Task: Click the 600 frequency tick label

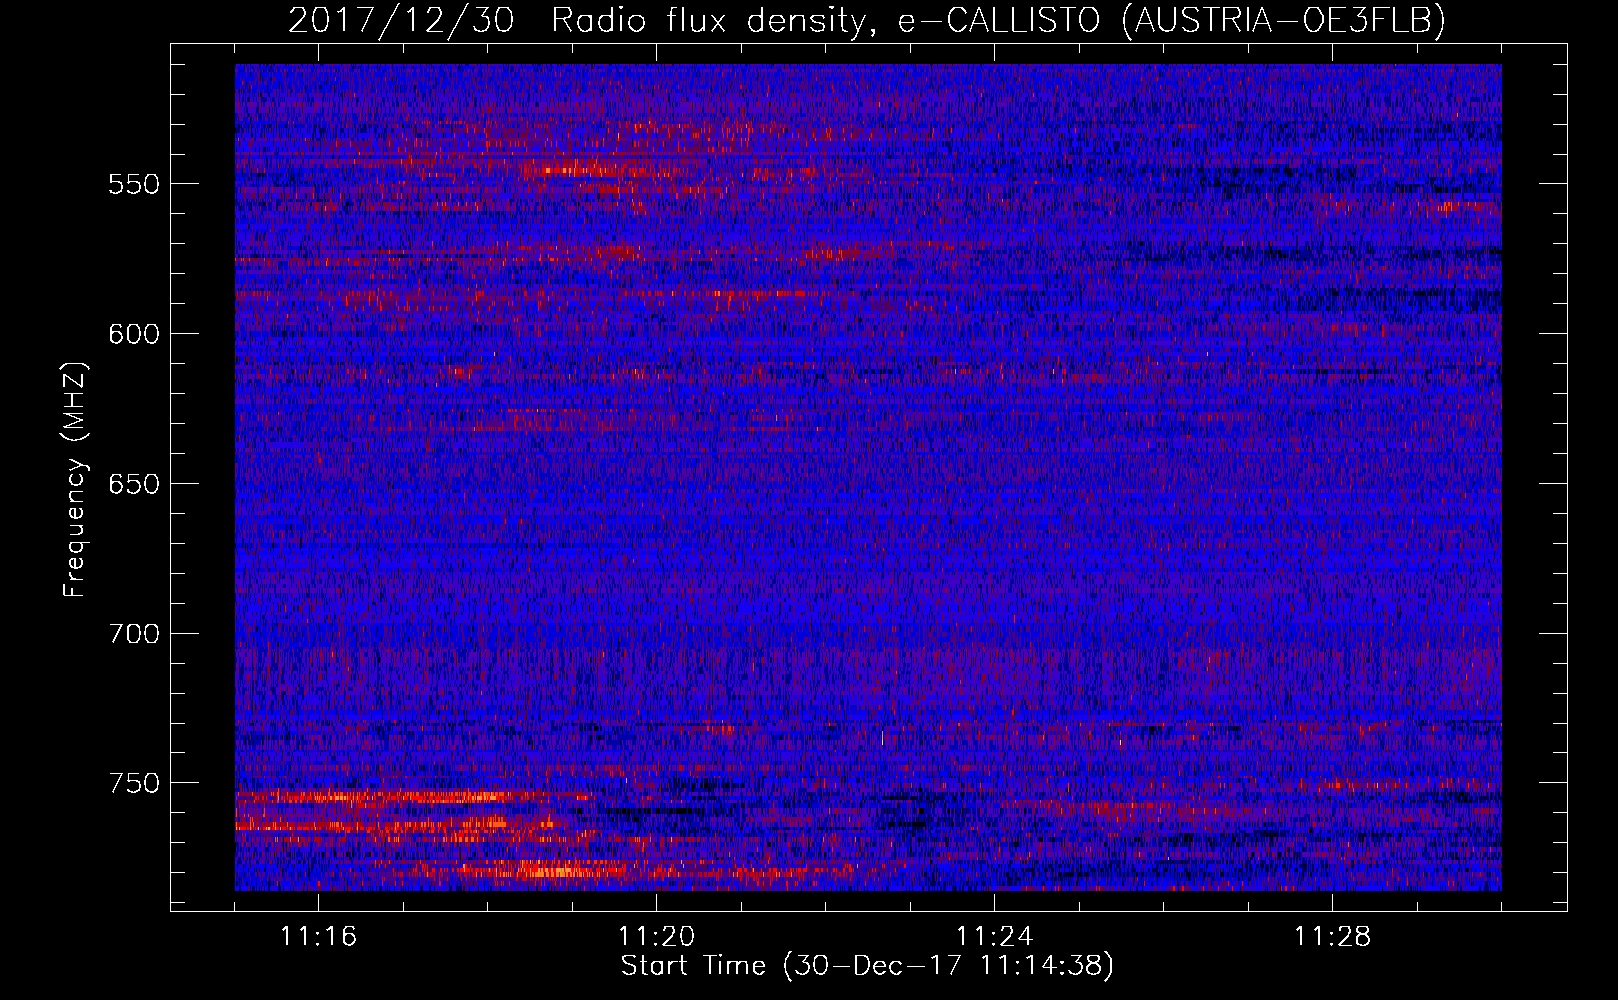Action: coord(134,334)
